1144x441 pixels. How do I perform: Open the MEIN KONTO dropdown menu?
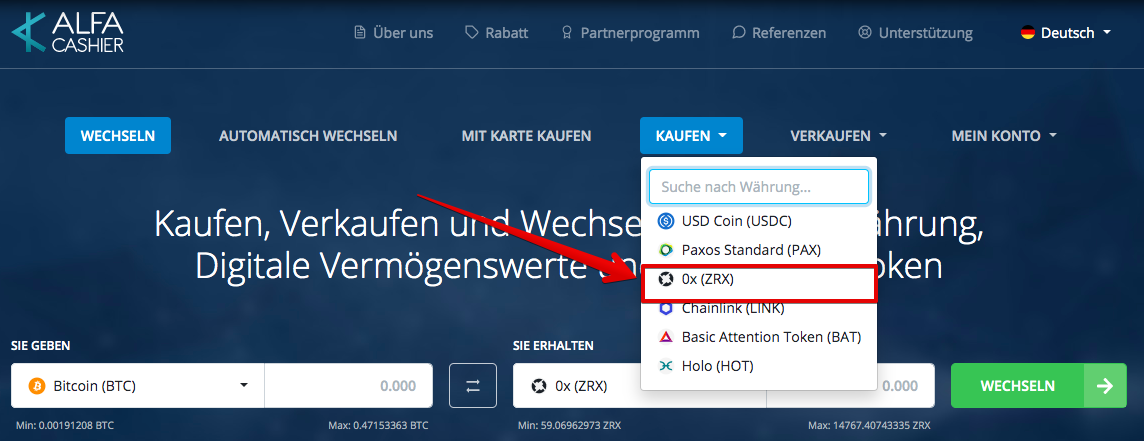tap(1004, 136)
